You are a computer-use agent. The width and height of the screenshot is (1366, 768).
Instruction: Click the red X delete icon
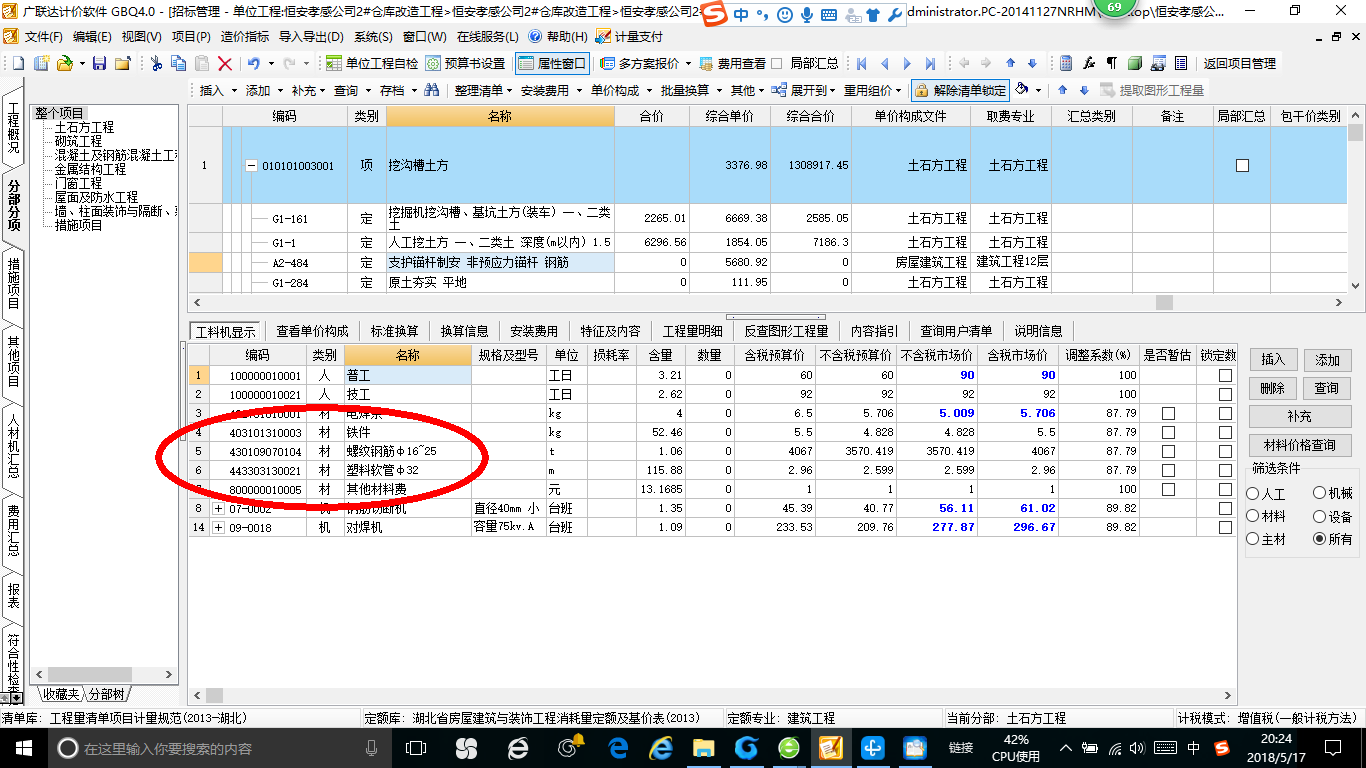pyautogui.click(x=225, y=63)
